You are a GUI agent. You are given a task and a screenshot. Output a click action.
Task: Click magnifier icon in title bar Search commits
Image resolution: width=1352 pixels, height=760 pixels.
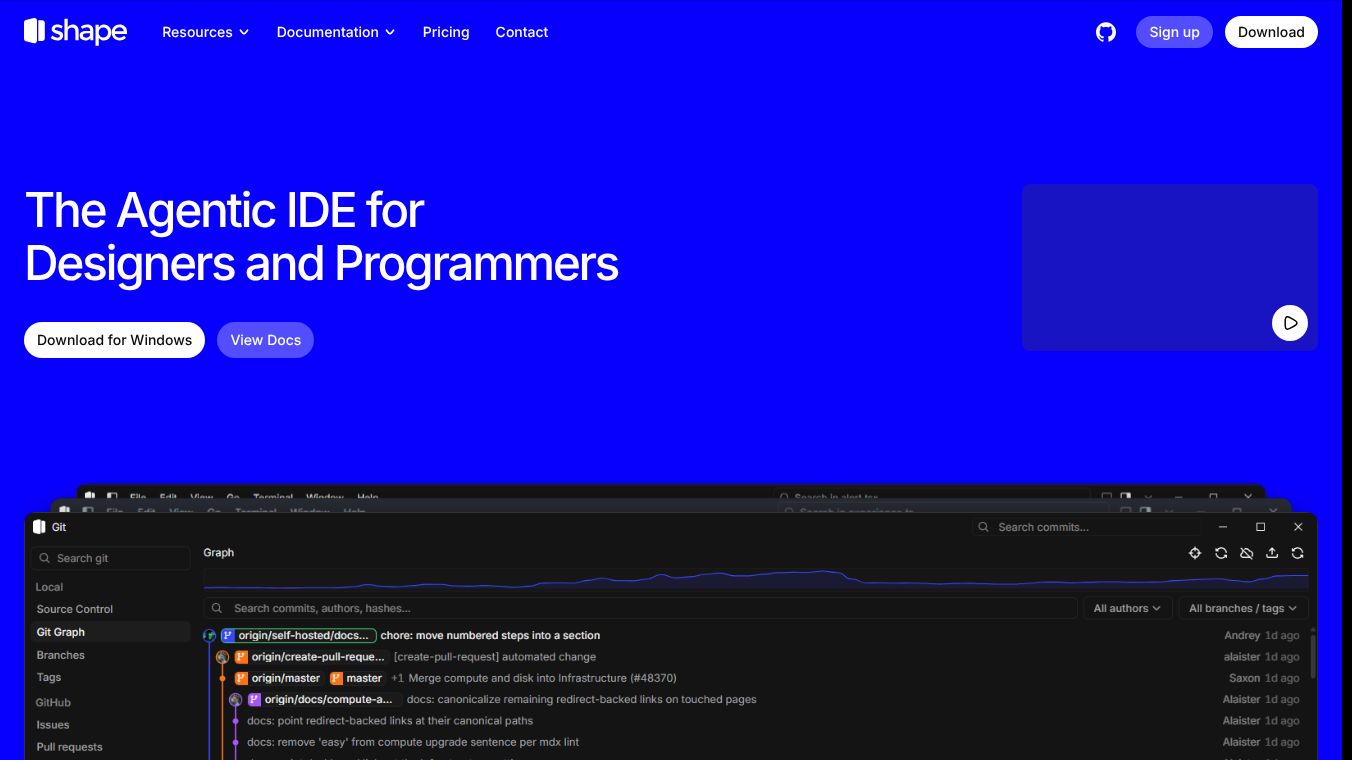[984, 527]
